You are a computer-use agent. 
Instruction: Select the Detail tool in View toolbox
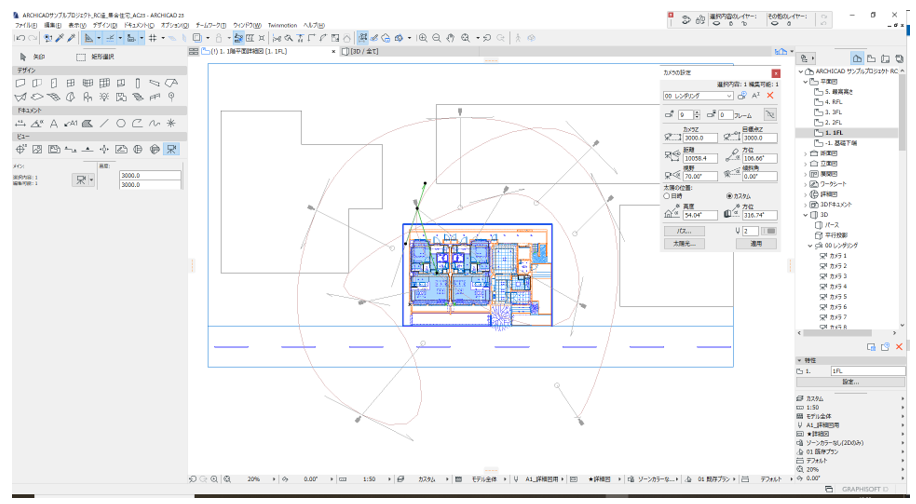tap(138, 150)
